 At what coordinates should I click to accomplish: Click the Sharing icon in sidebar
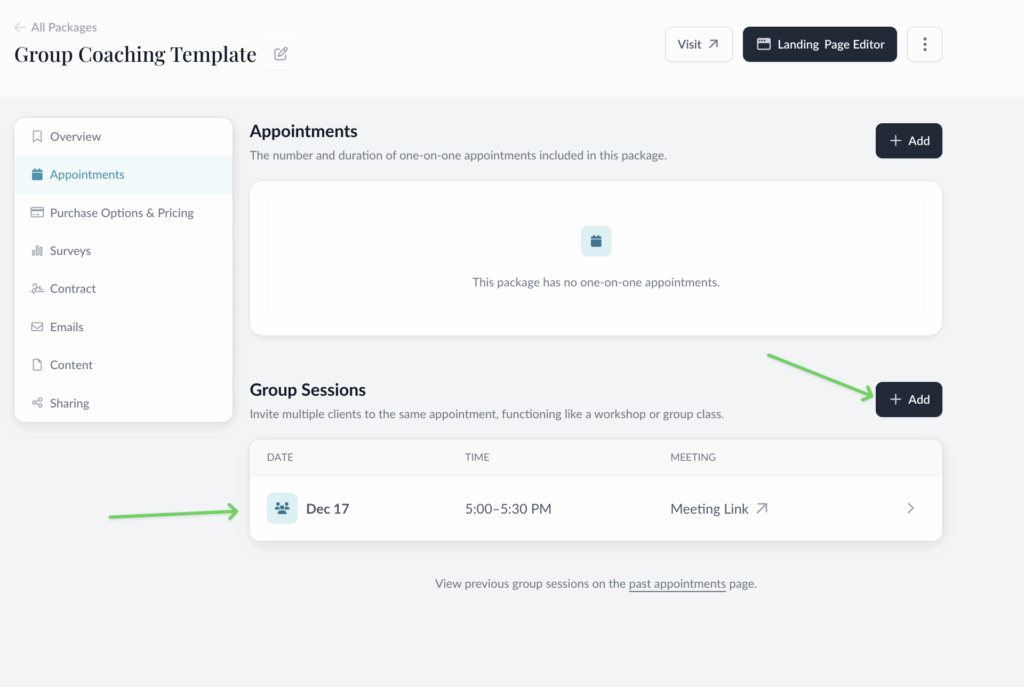pos(37,403)
